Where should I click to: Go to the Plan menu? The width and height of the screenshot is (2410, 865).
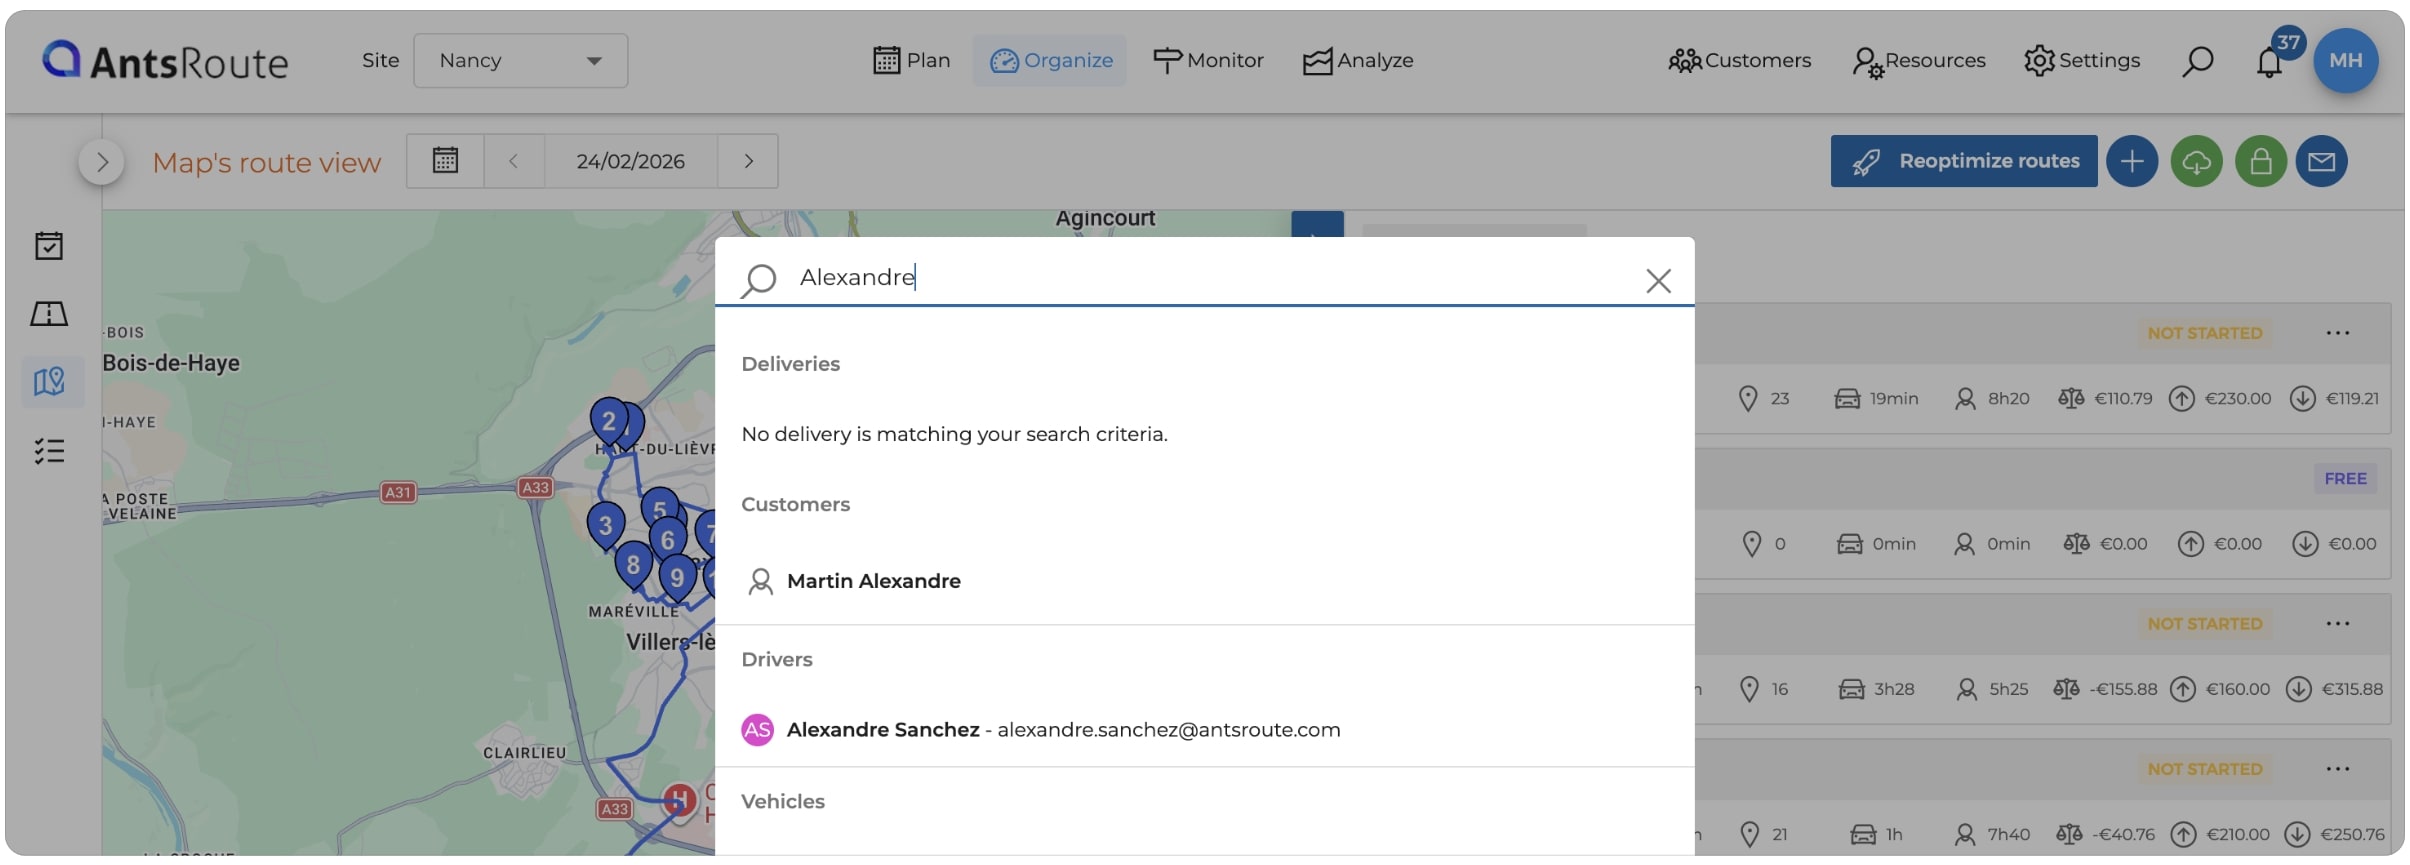point(911,60)
